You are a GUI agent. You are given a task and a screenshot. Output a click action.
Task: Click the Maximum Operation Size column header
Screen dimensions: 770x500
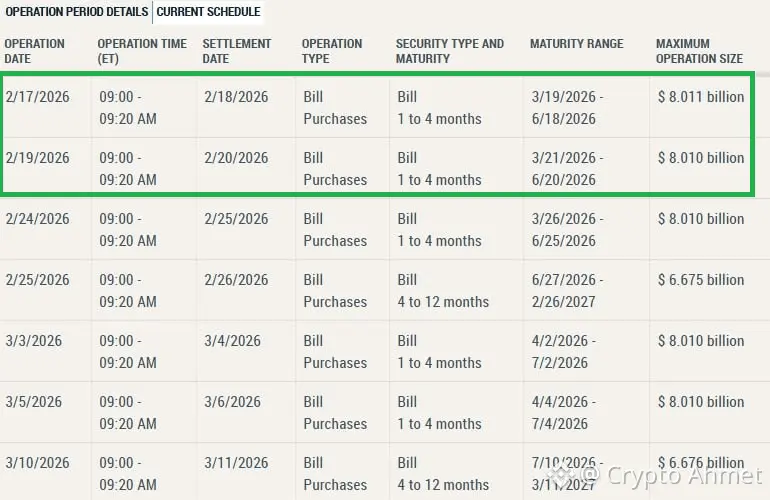click(x=699, y=51)
